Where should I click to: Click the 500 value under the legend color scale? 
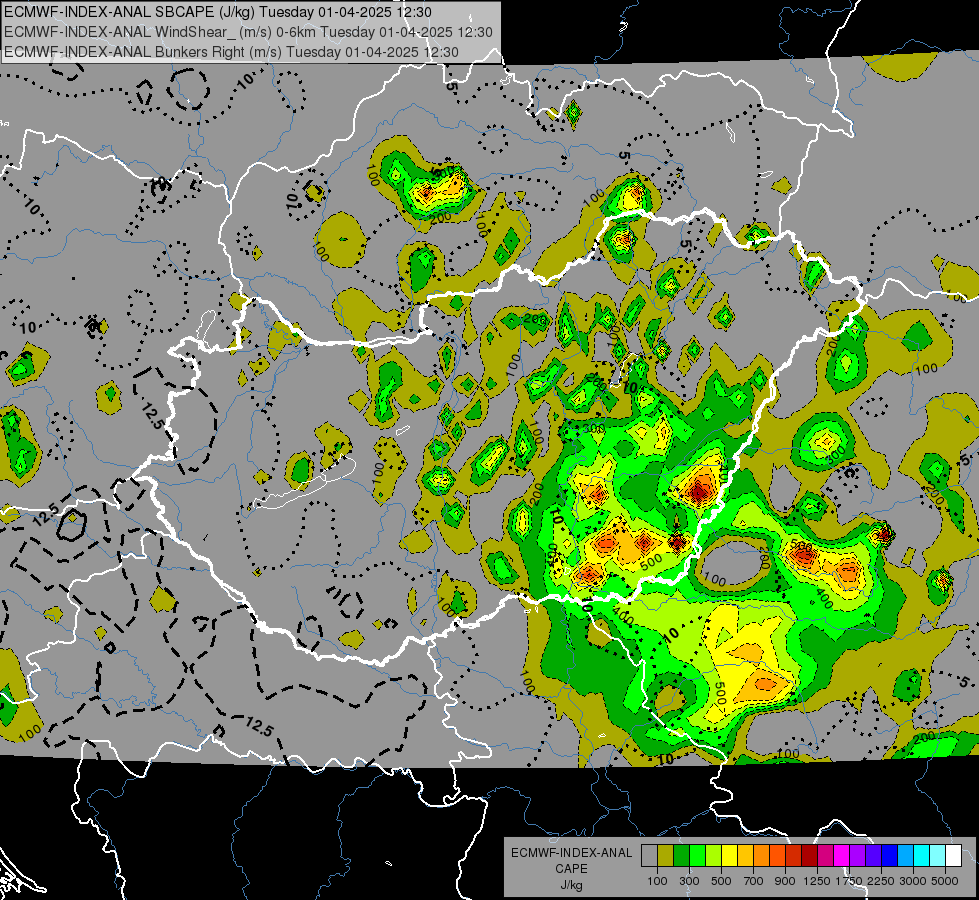point(721,881)
